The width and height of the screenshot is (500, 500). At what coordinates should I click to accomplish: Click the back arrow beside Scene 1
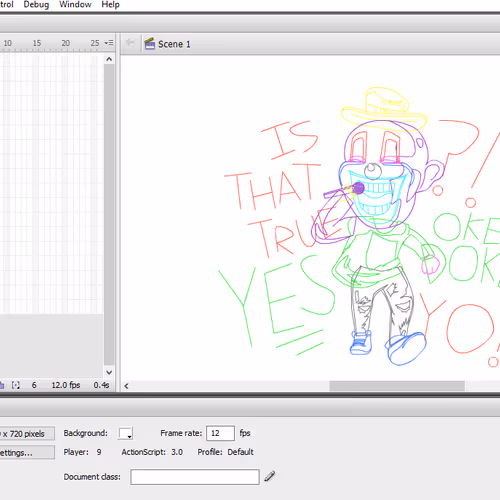130,43
